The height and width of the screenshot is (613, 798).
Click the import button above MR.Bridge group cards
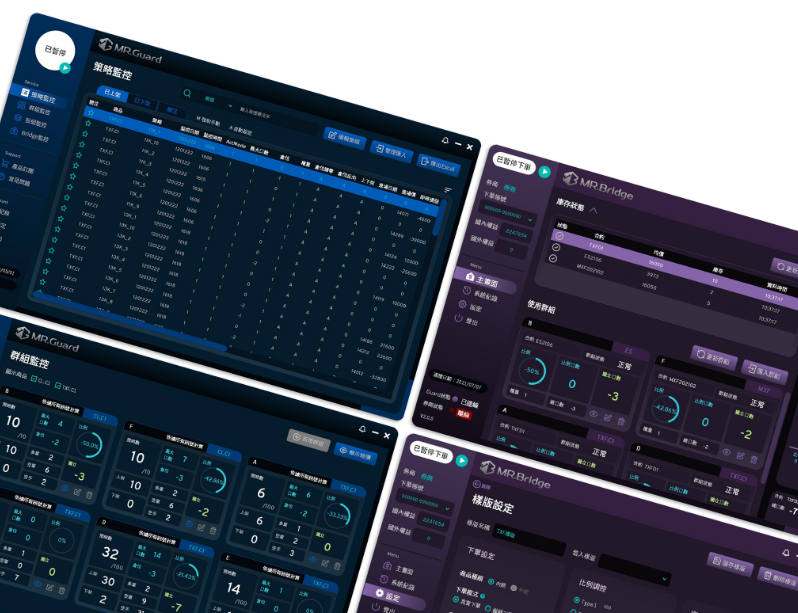pyautogui.click(x=764, y=372)
